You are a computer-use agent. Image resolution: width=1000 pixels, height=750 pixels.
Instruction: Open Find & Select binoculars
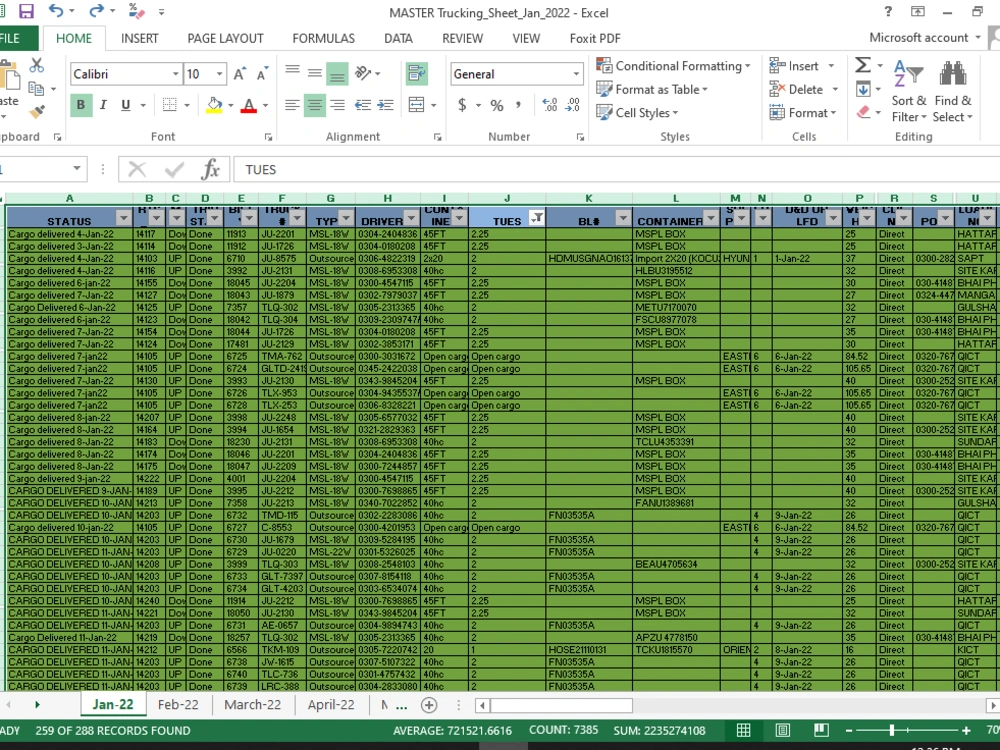point(952,91)
